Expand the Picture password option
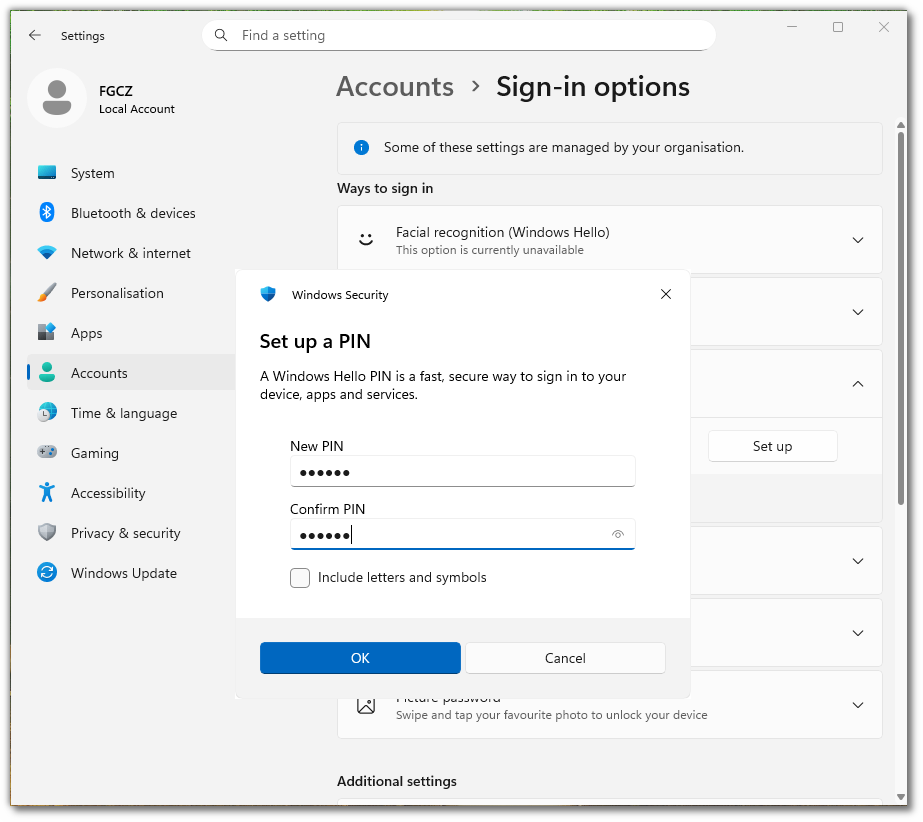Viewport: 923px width, 822px height. [858, 705]
